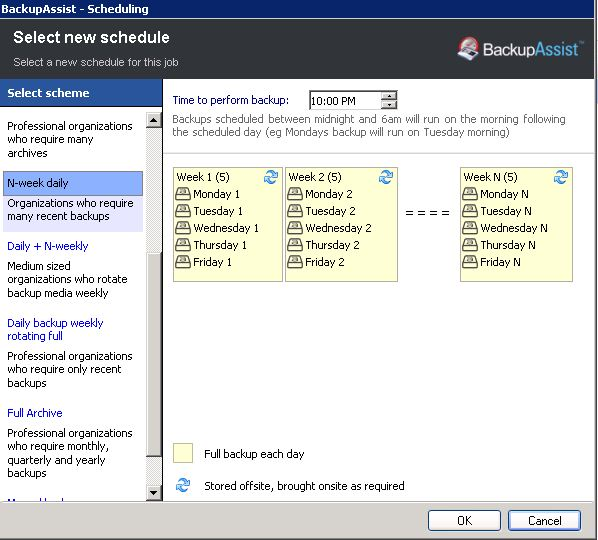Click the Week 2 offsite rotation icon
This screenshot has height=540, width=598.
pos(386,177)
